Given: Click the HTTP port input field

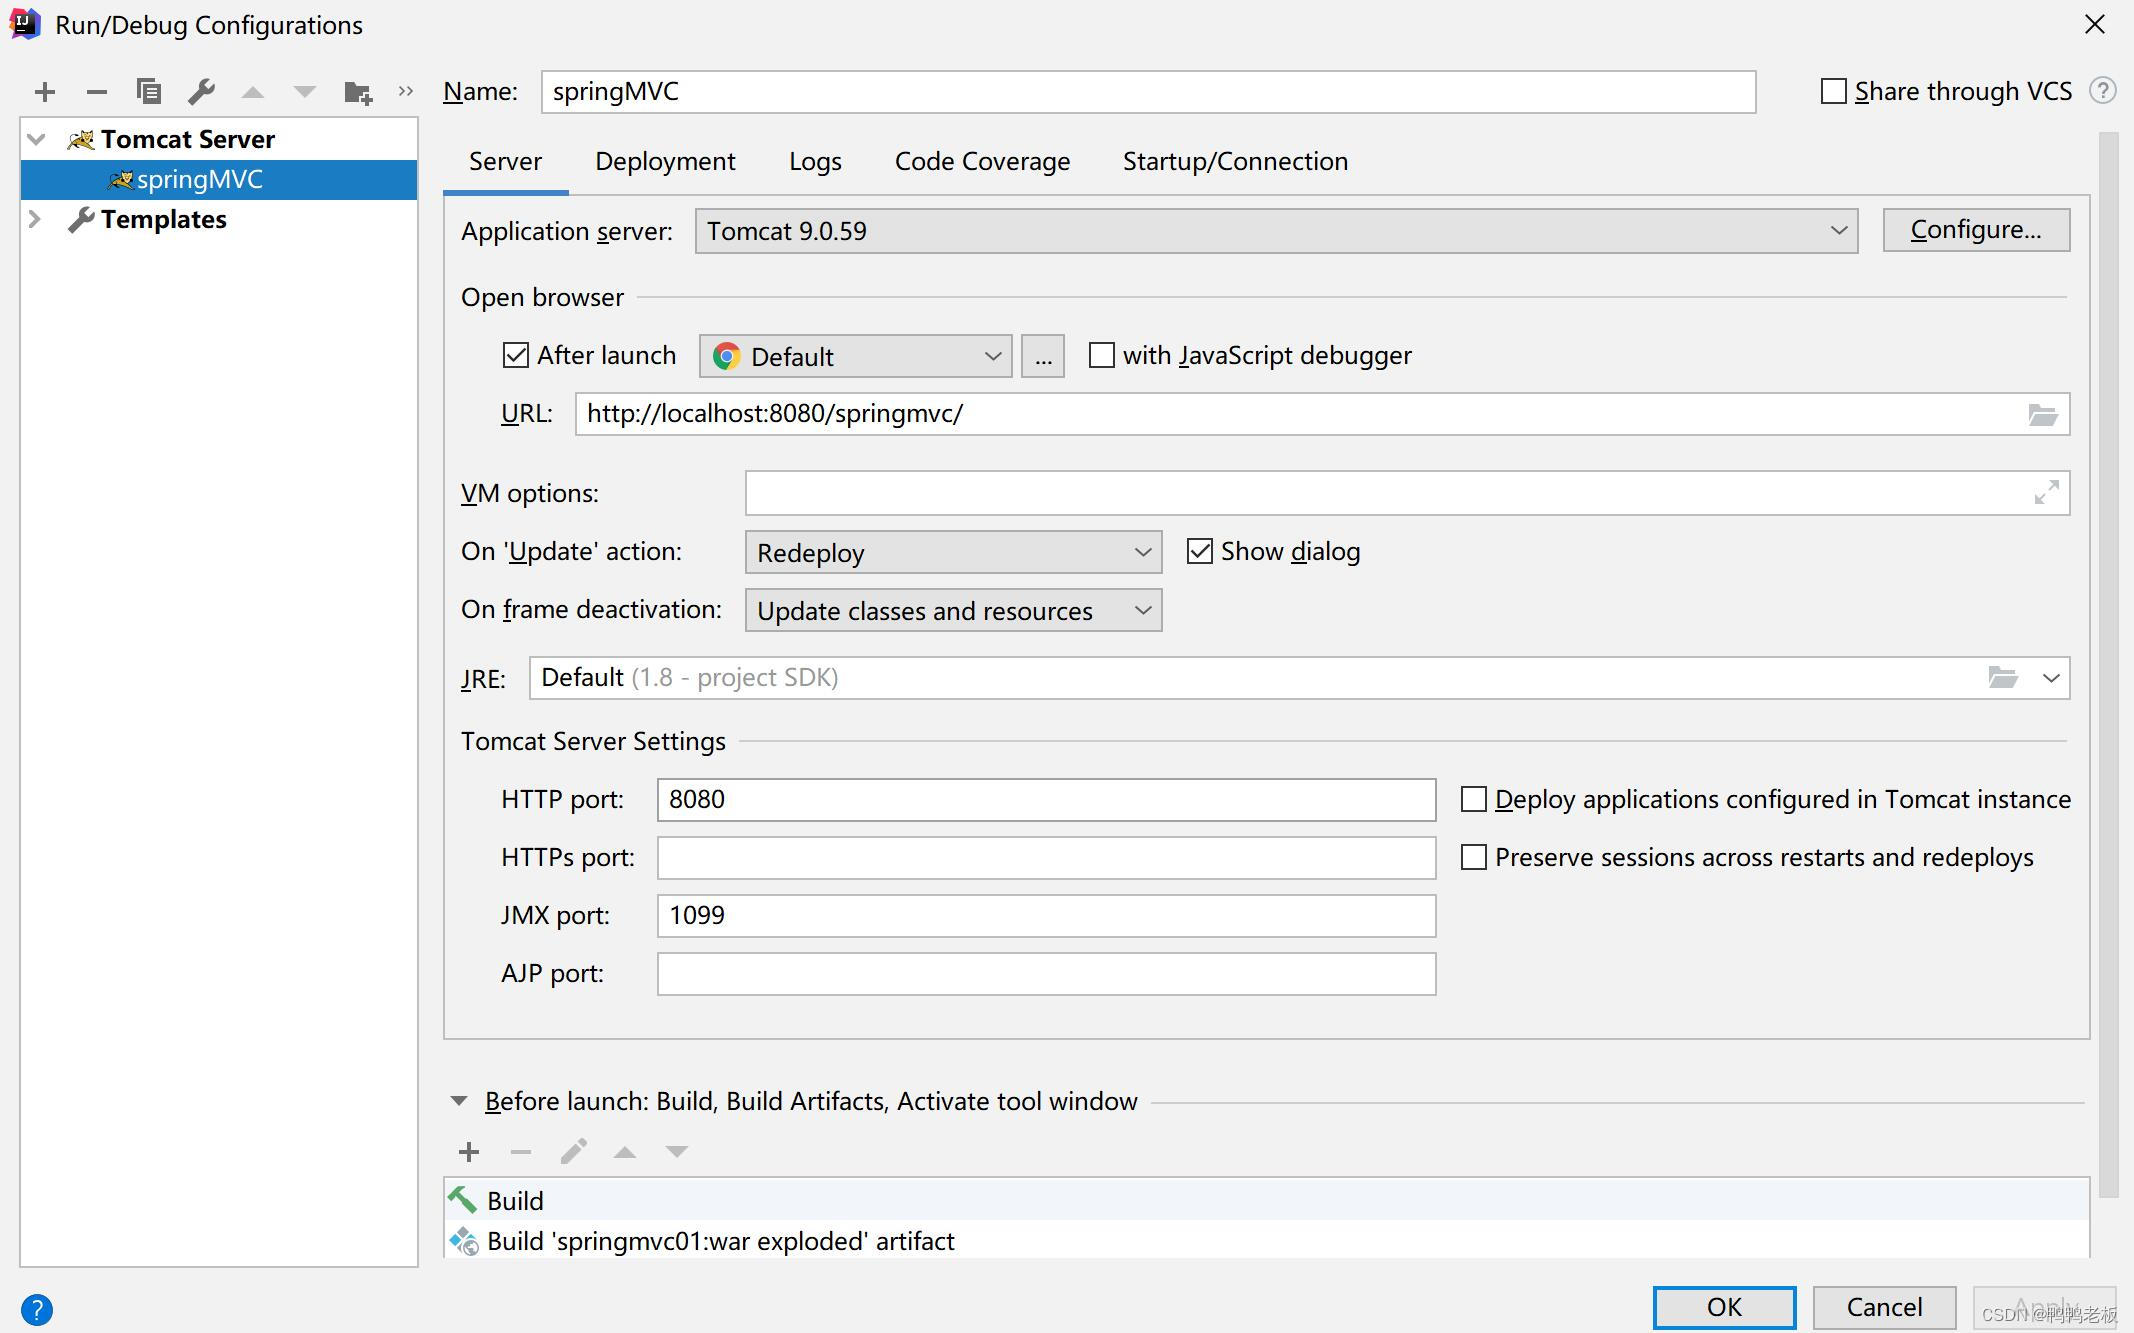Looking at the screenshot, I should [x=1045, y=800].
